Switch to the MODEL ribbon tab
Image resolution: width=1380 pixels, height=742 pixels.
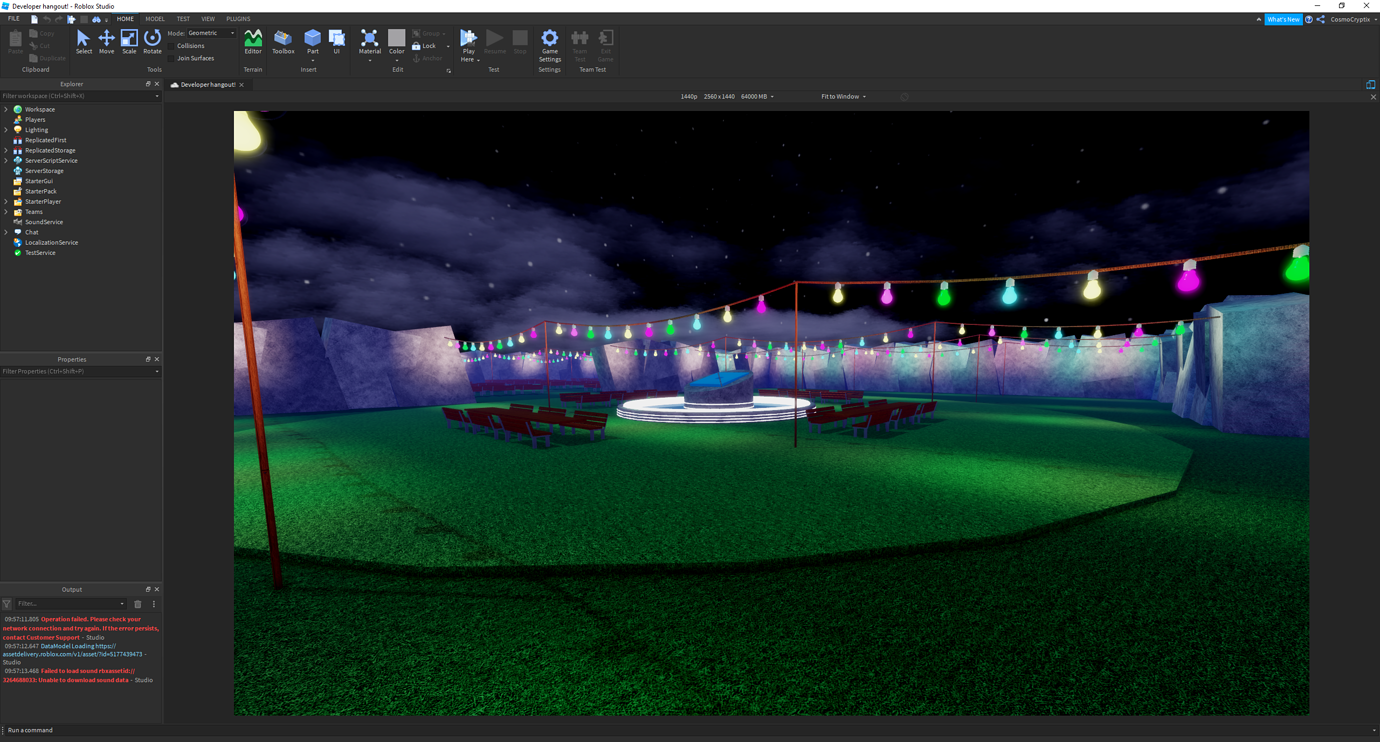pyautogui.click(x=155, y=19)
